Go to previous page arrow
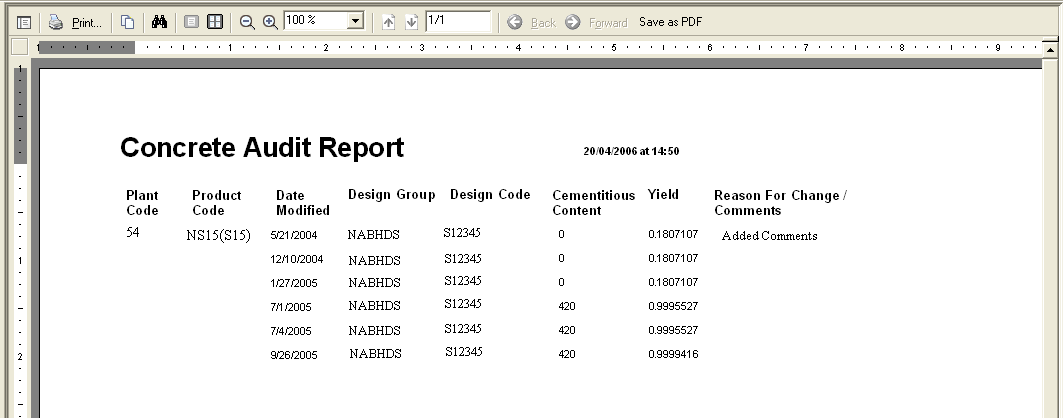The image size is (1064, 418). coord(390,22)
